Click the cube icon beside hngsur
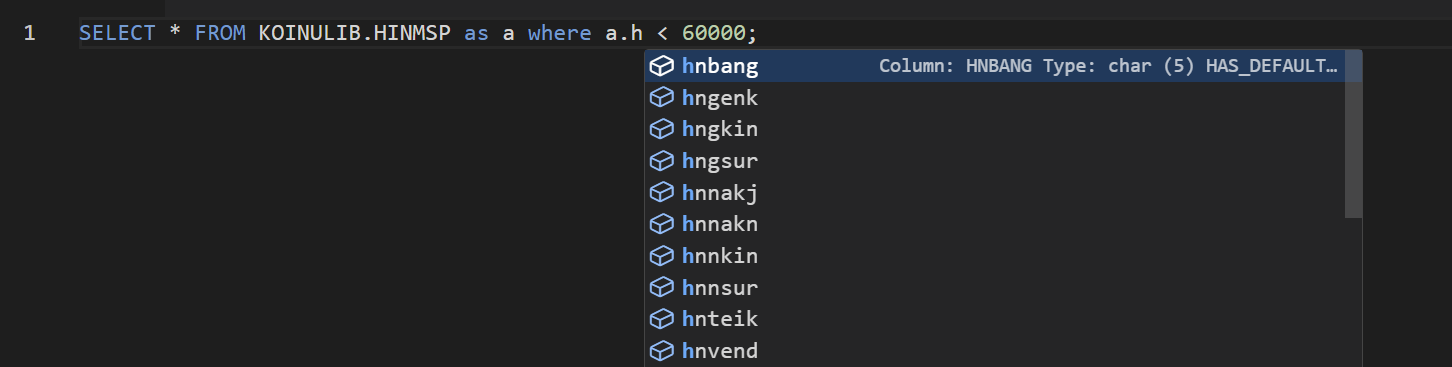The image size is (1452, 367). 660,161
